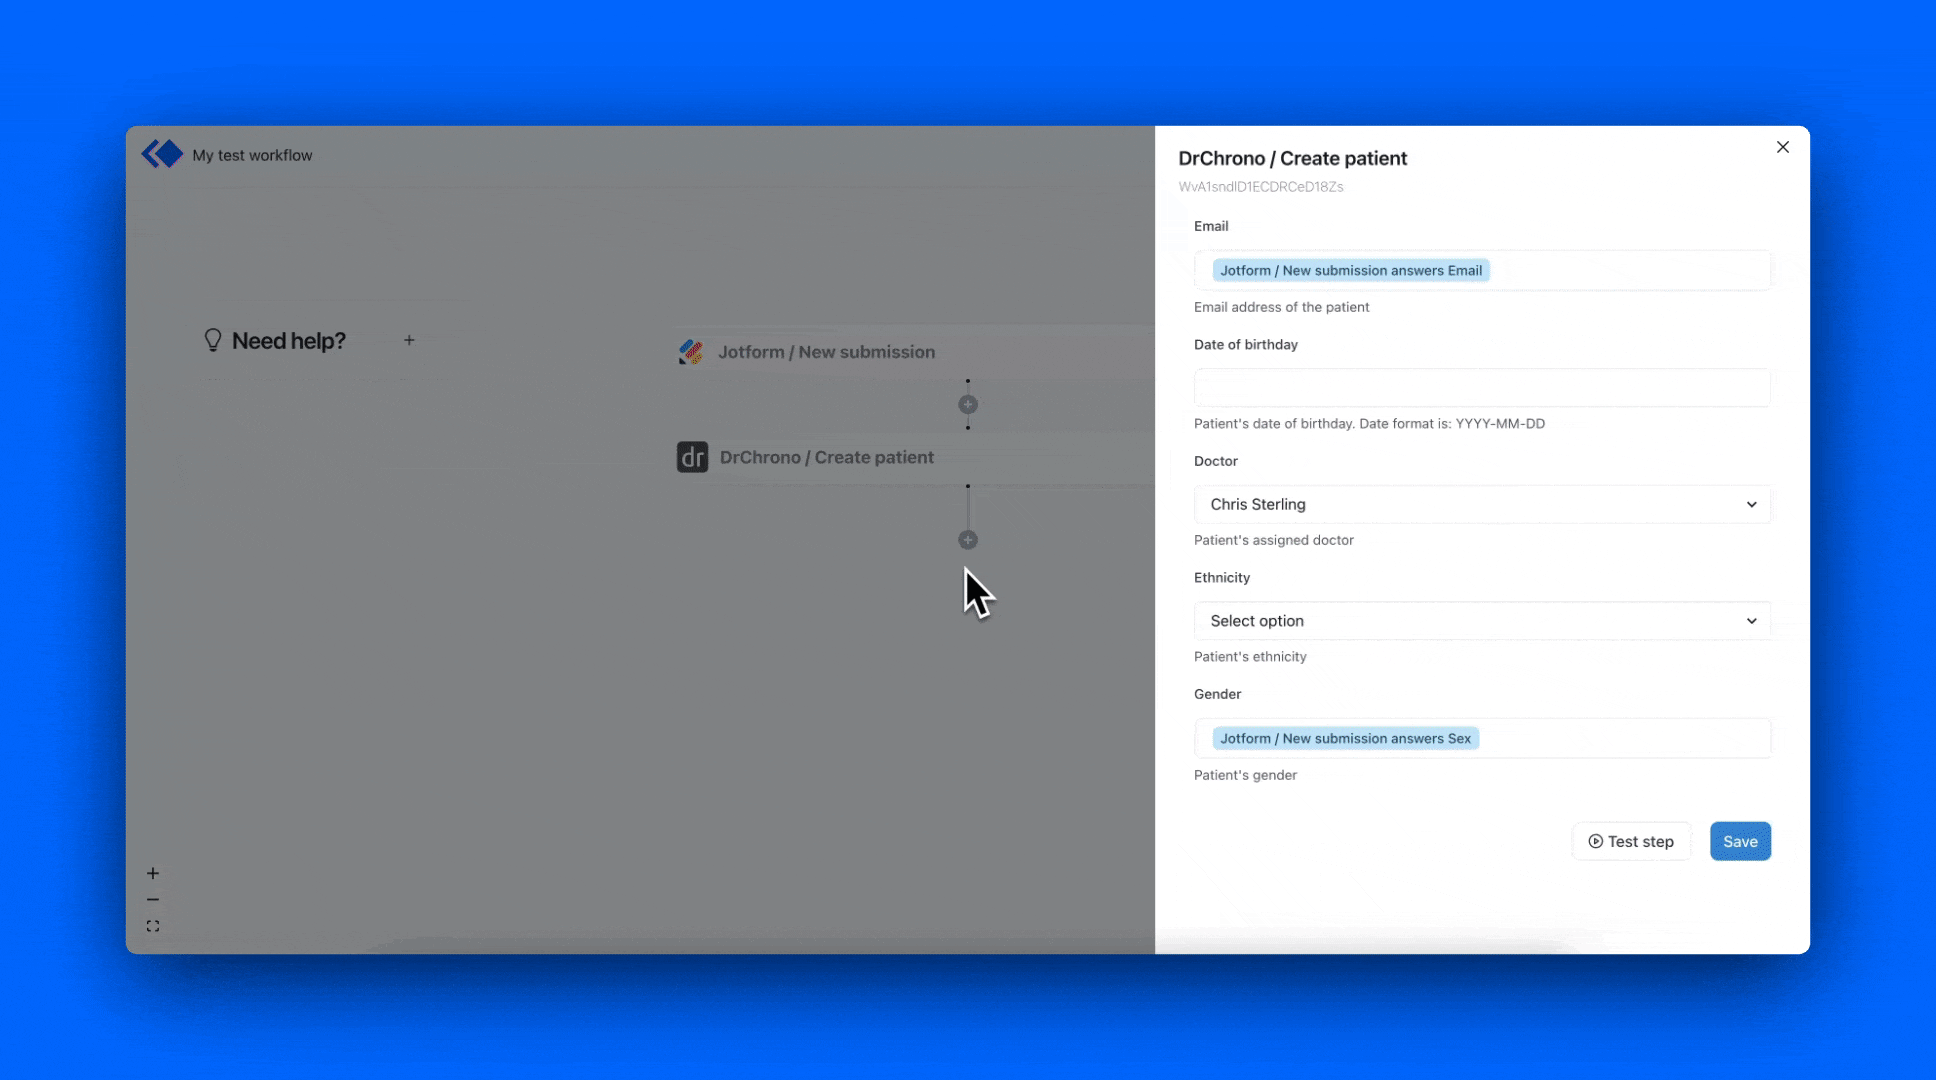Click the Jotform node icon
Image resolution: width=1936 pixels, height=1080 pixels.
[x=691, y=352]
